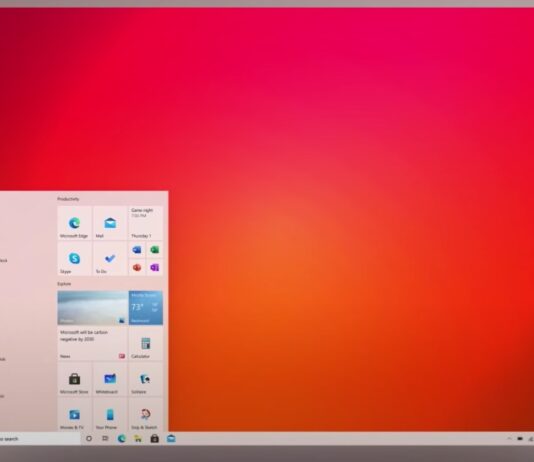
Task: Open Word from the Office tile group
Action: pyautogui.click(x=137, y=250)
